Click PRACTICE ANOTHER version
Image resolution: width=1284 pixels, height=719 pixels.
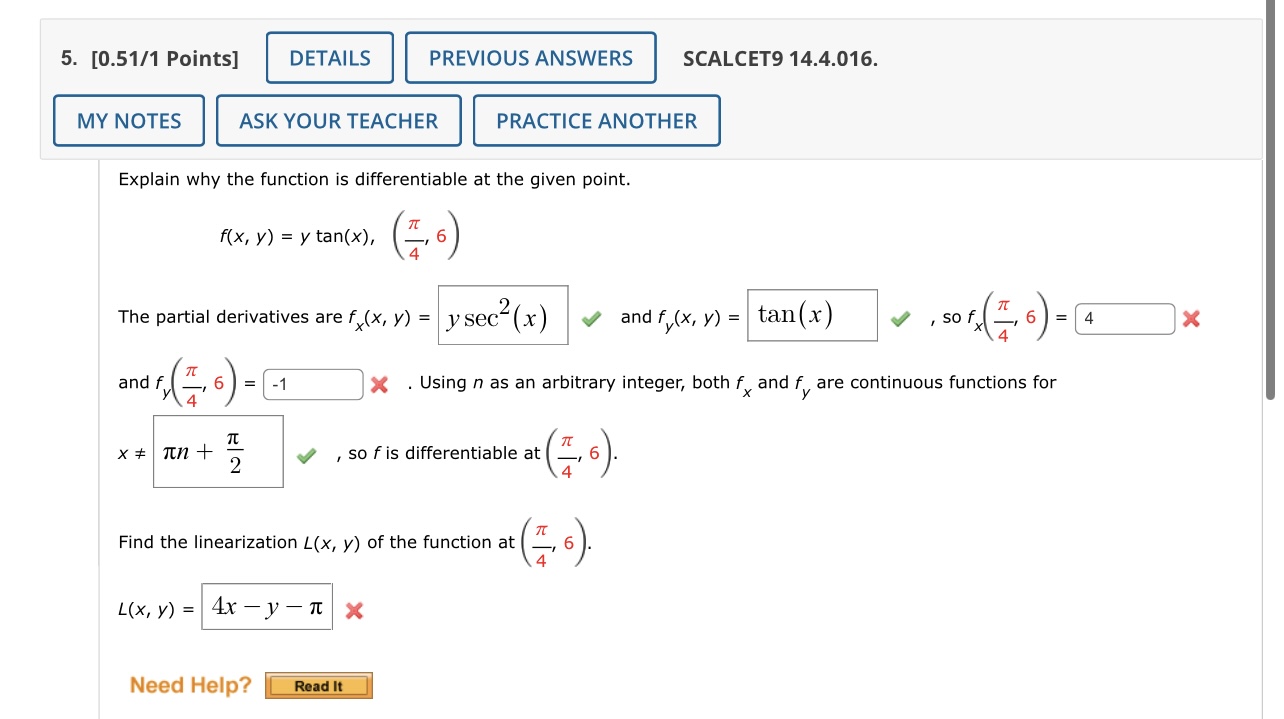[596, 120]
